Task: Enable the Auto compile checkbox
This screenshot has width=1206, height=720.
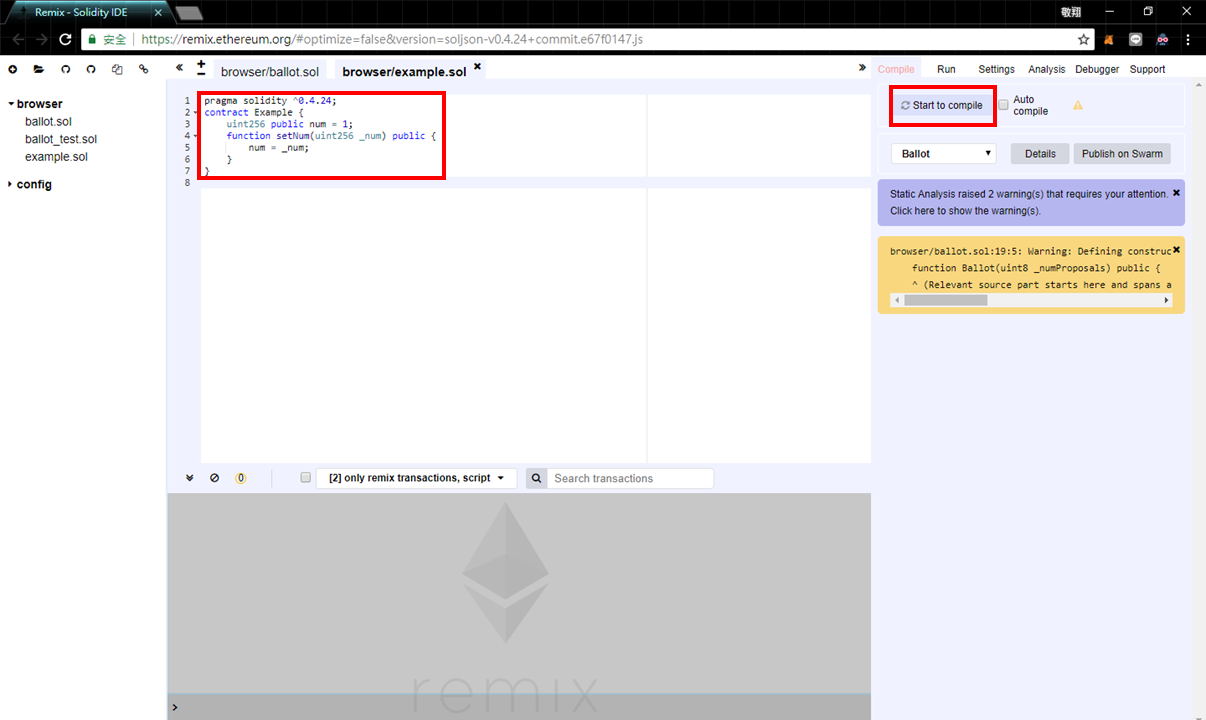Action: click(x=1003, y=105)
